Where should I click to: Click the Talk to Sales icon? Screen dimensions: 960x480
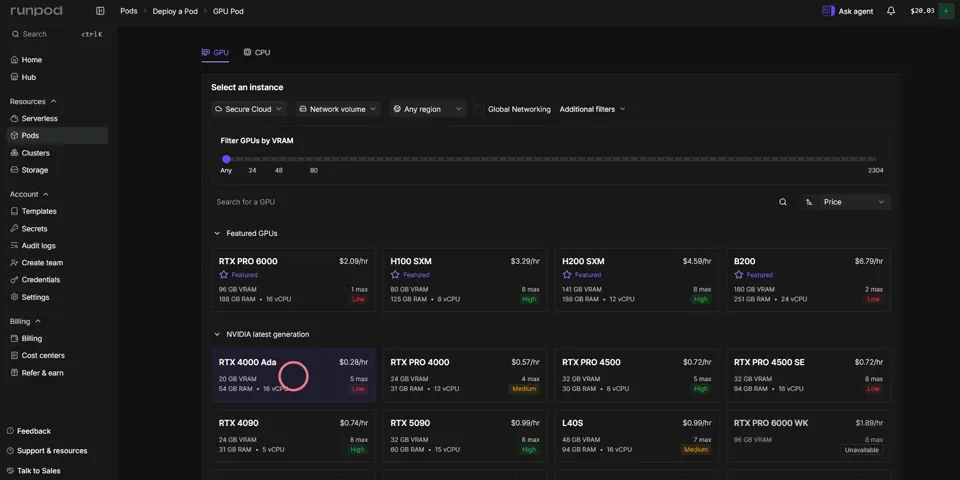[10, 471]
